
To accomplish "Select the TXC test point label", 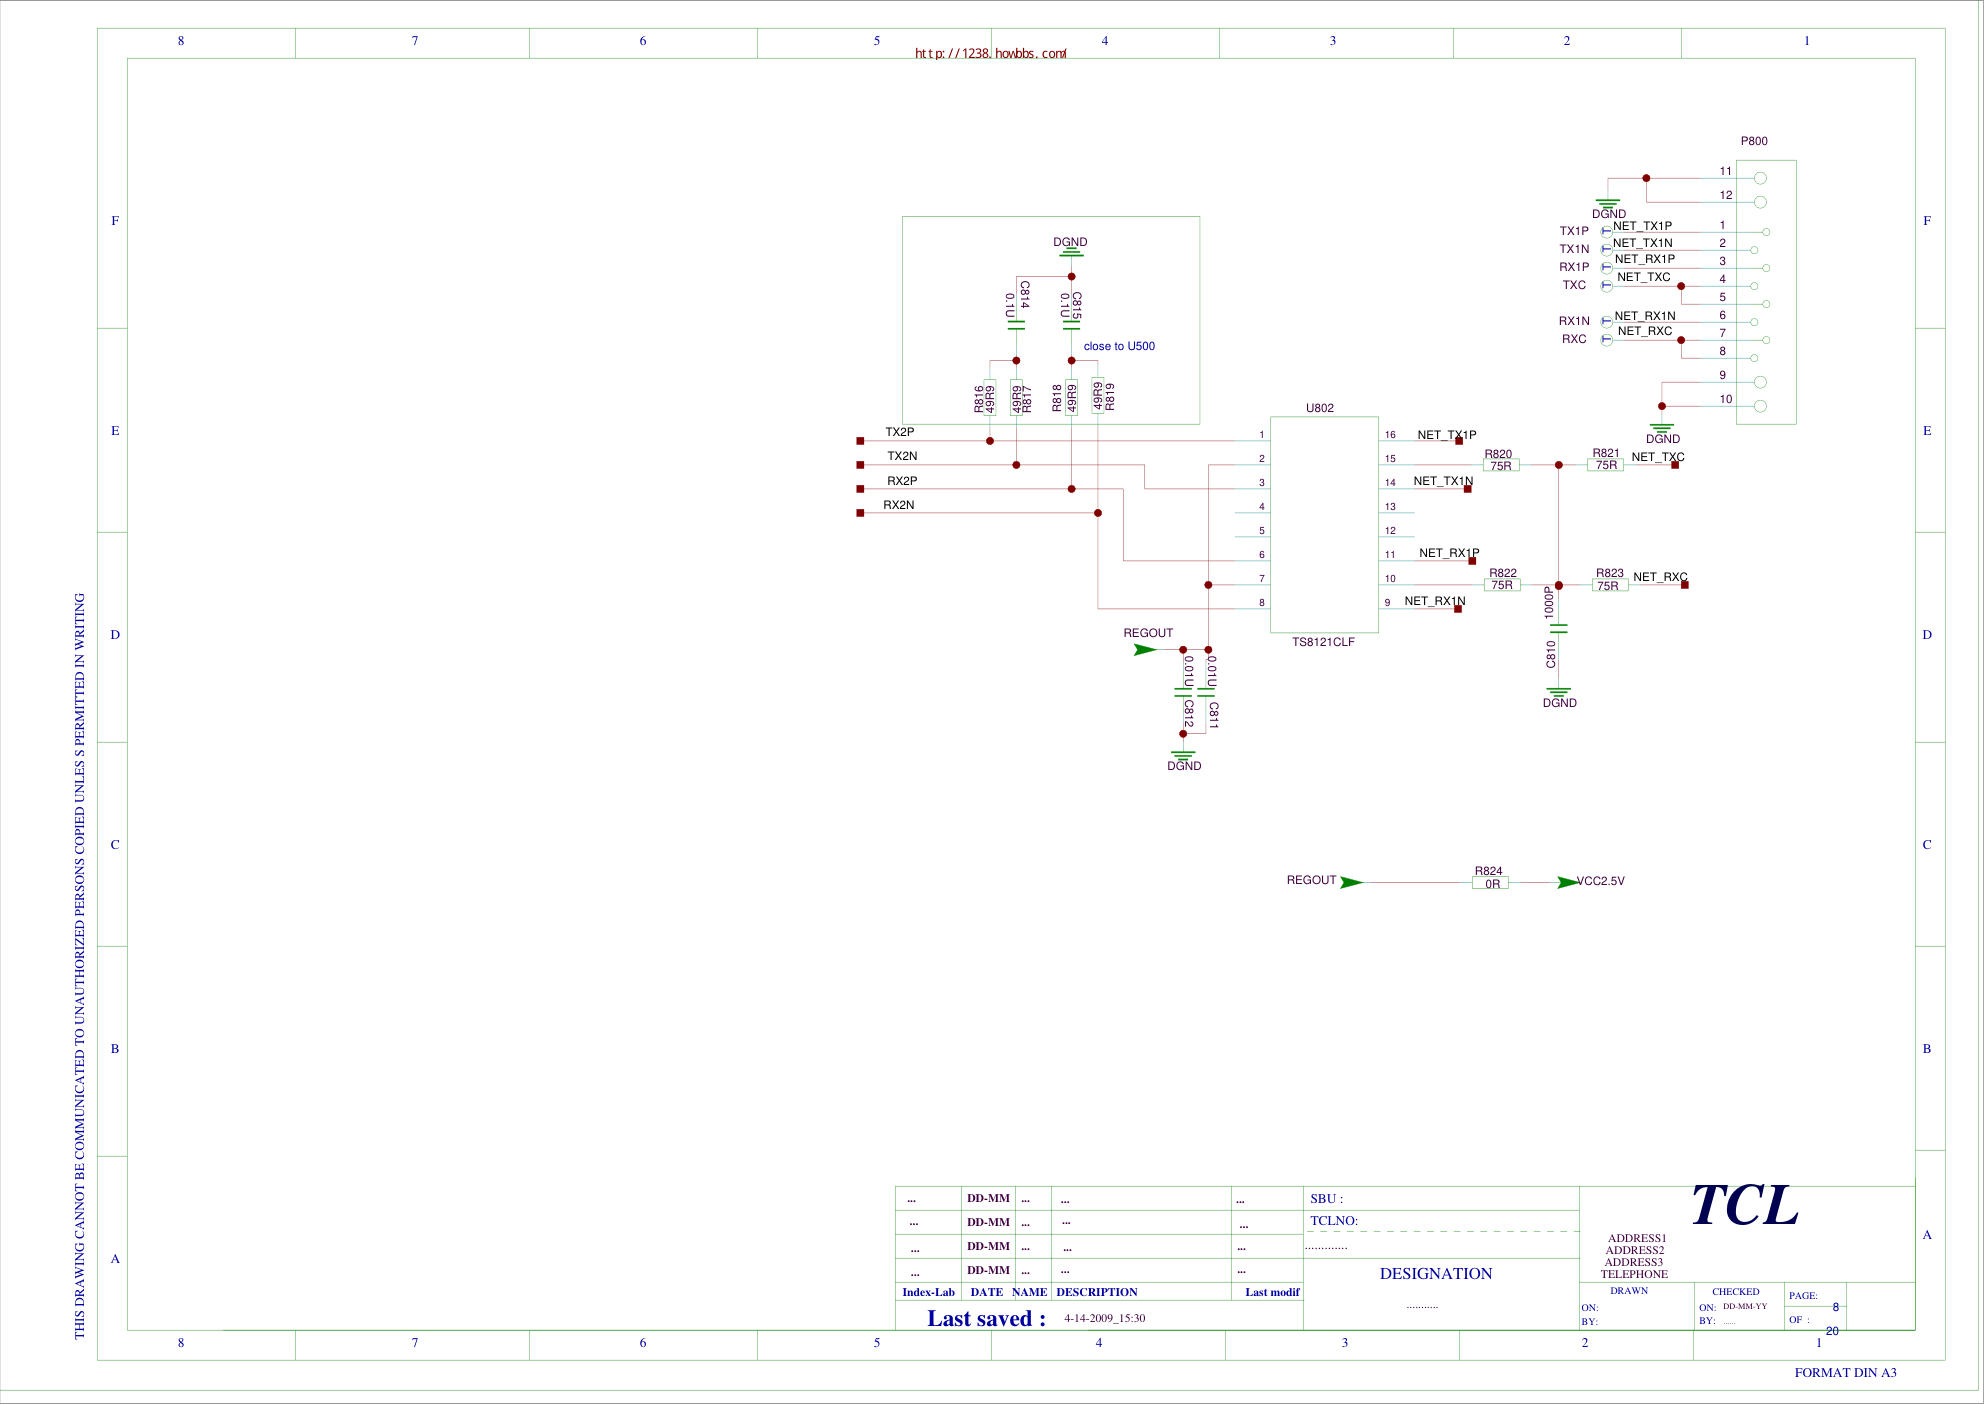I will 1574,285.
